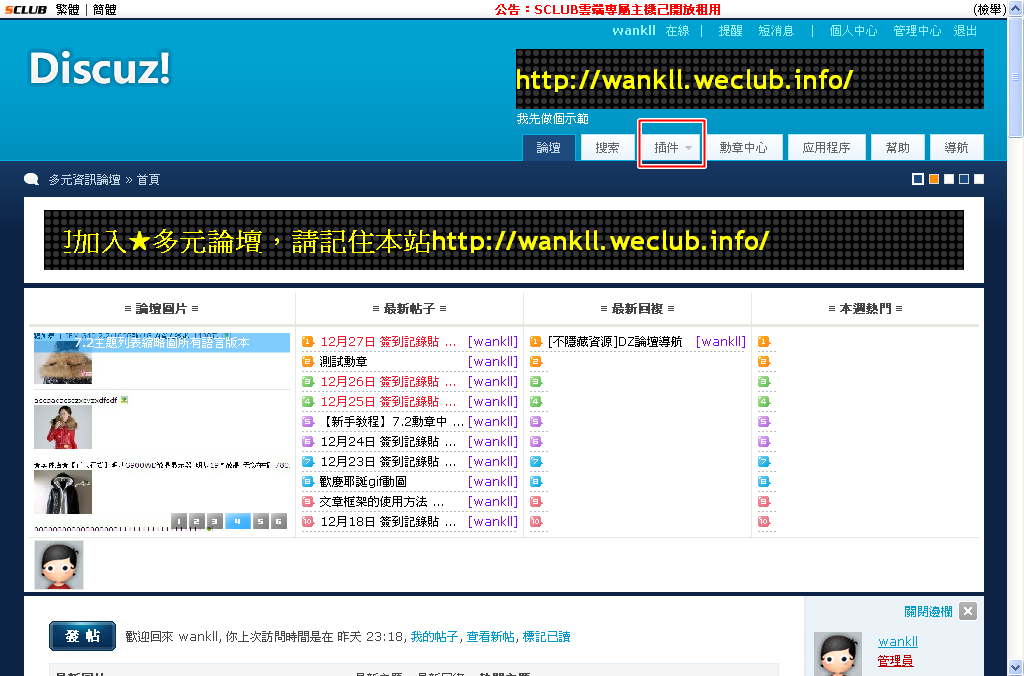
Task: Open 提醒 notifications
Action: (730, 31)
